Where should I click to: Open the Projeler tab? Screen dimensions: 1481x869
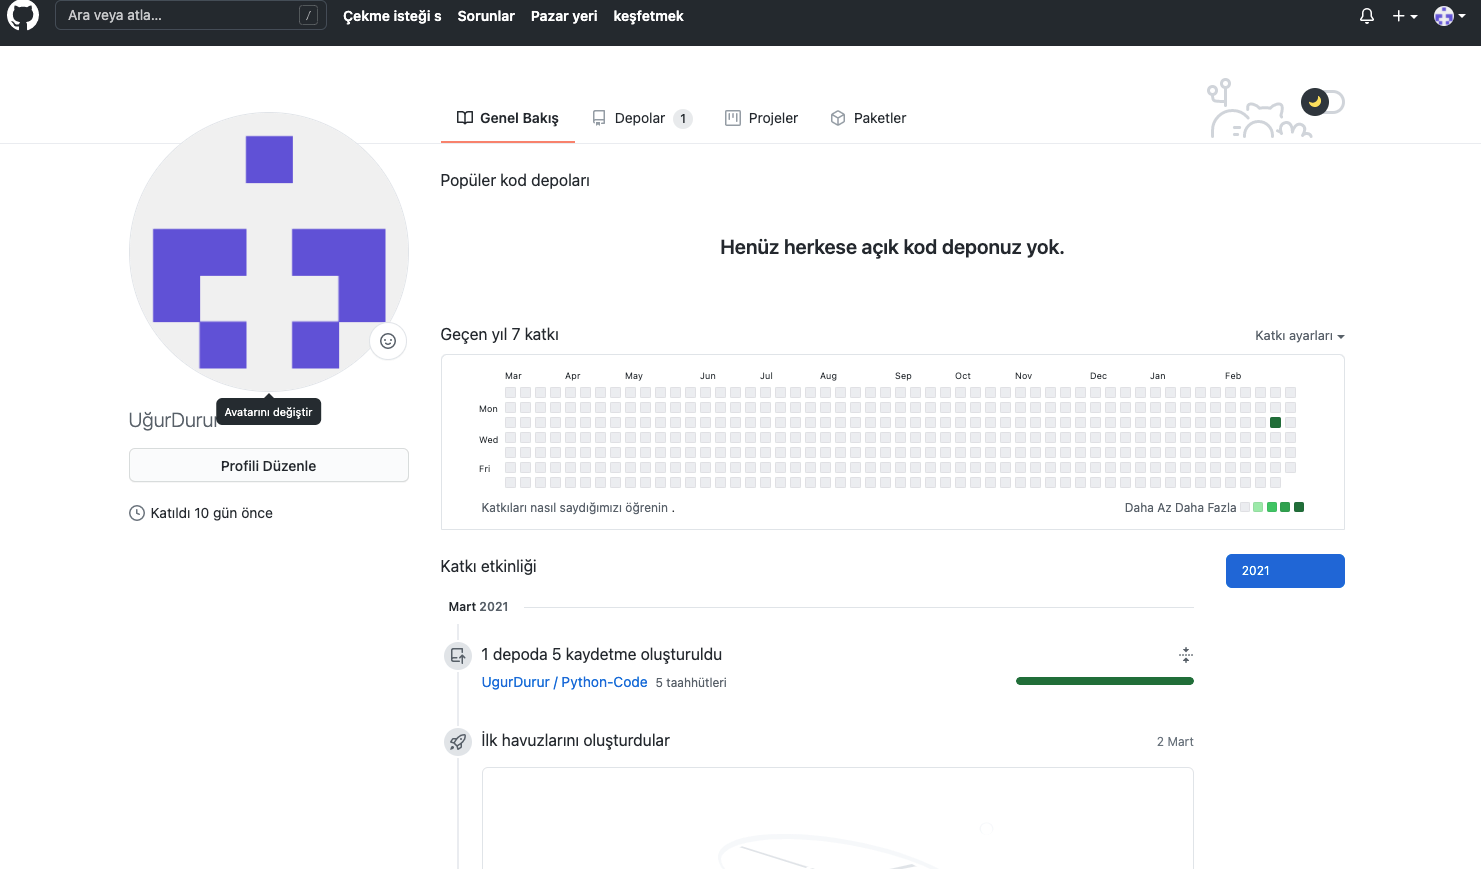click(x=762, y=118)
